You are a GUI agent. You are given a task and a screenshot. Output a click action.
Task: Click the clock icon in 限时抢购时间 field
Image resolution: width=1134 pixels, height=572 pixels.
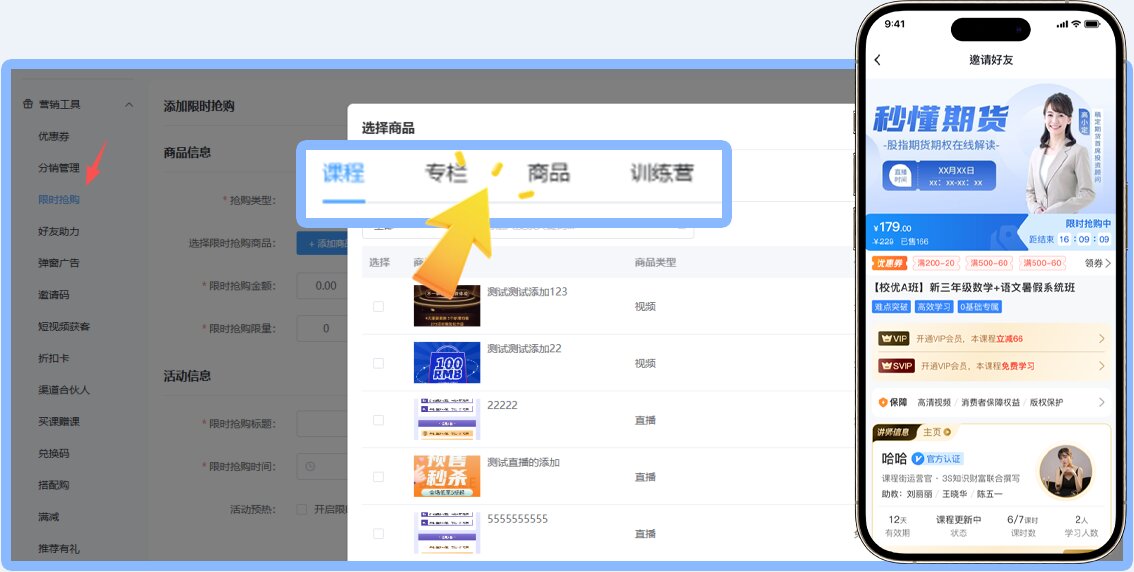[310, 466]
